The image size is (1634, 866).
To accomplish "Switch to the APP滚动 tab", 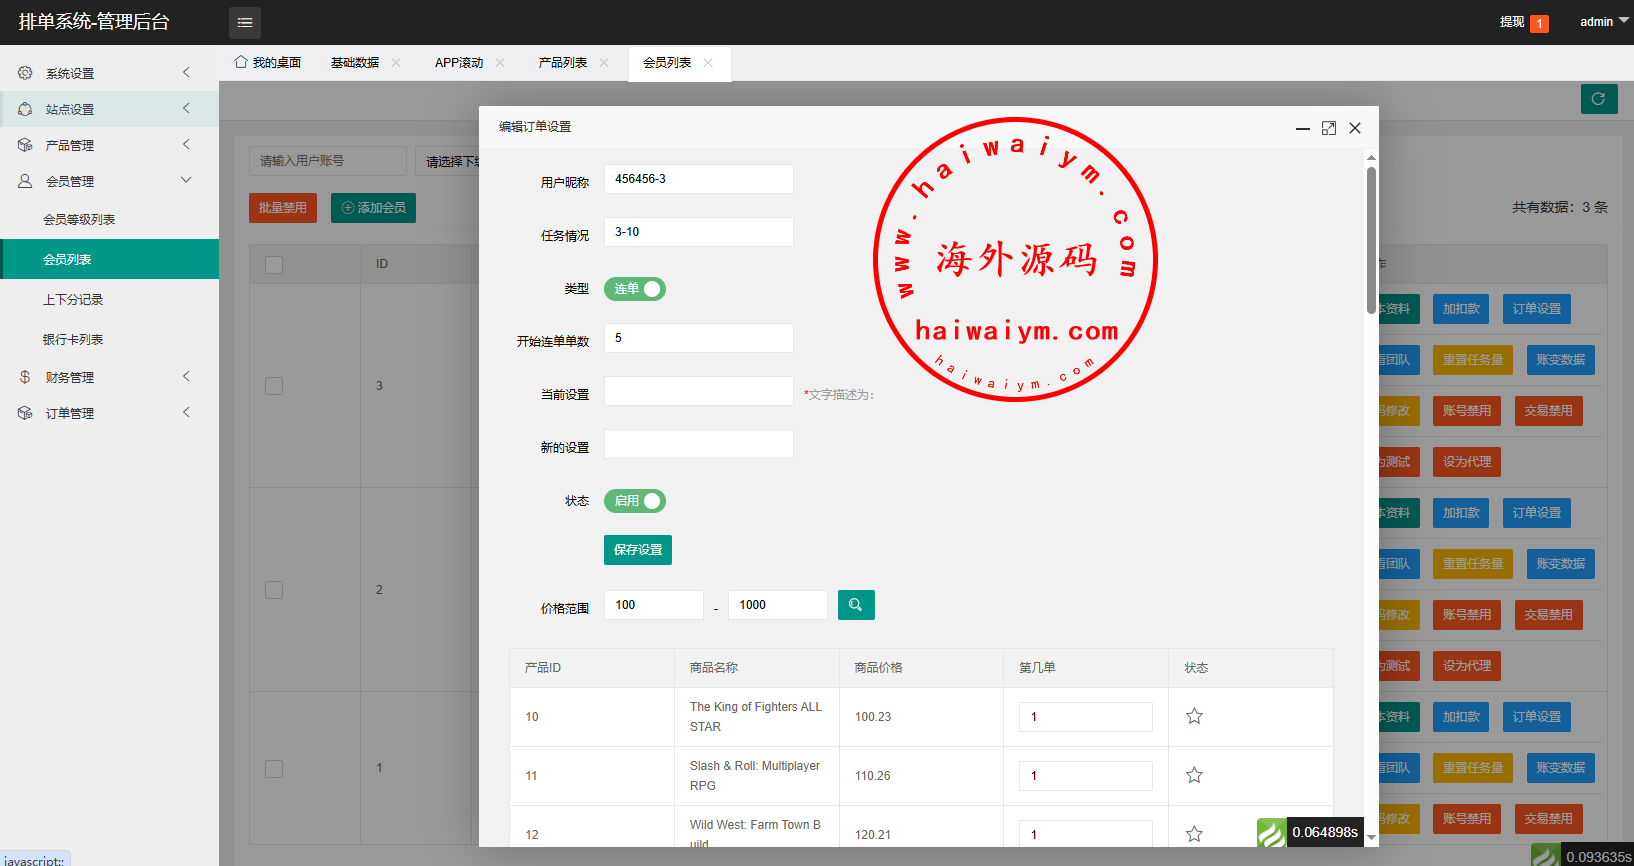I will [459, 62].
